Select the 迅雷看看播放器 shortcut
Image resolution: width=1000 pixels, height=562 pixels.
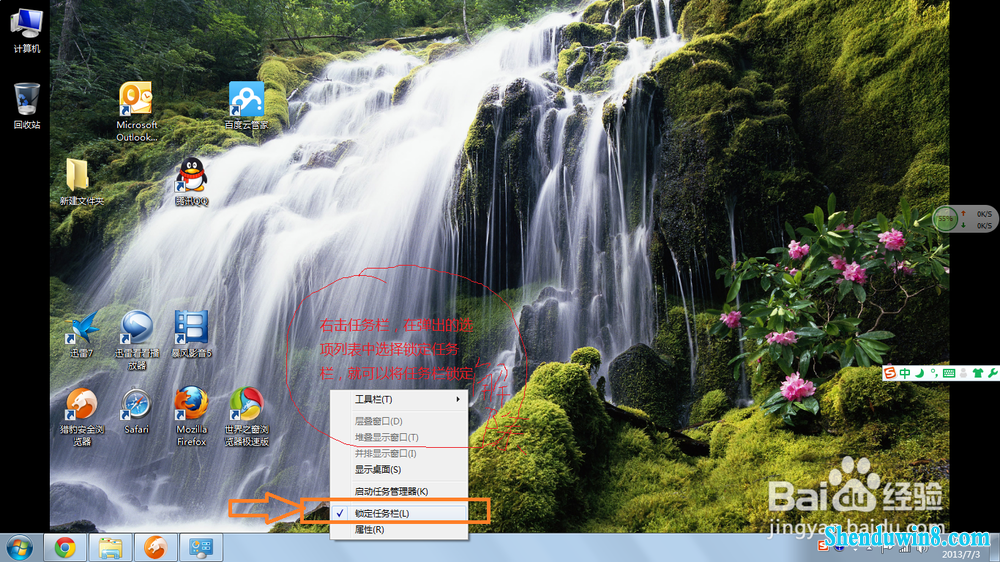(136, 339)
